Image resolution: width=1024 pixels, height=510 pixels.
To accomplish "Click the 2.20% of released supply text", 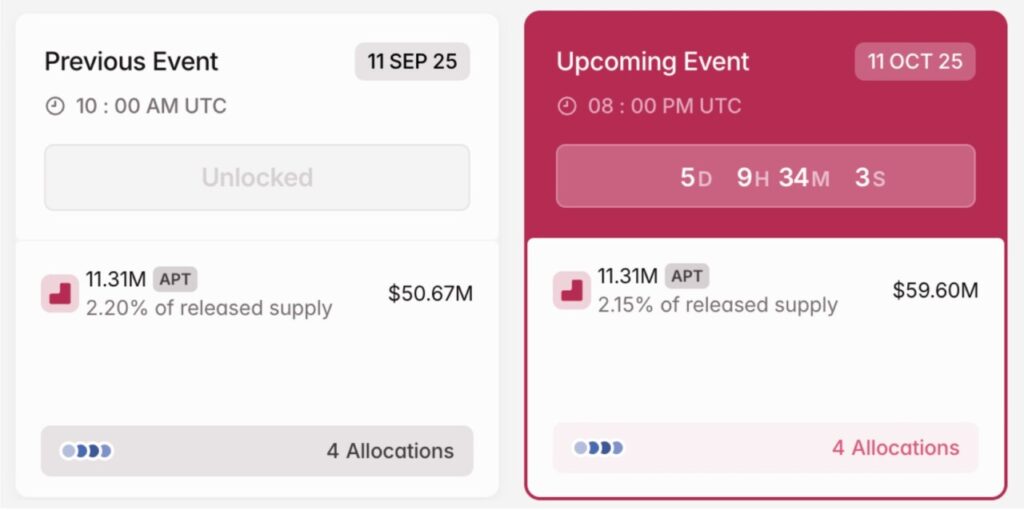I will pyautogui.click(x=209, y=308).
